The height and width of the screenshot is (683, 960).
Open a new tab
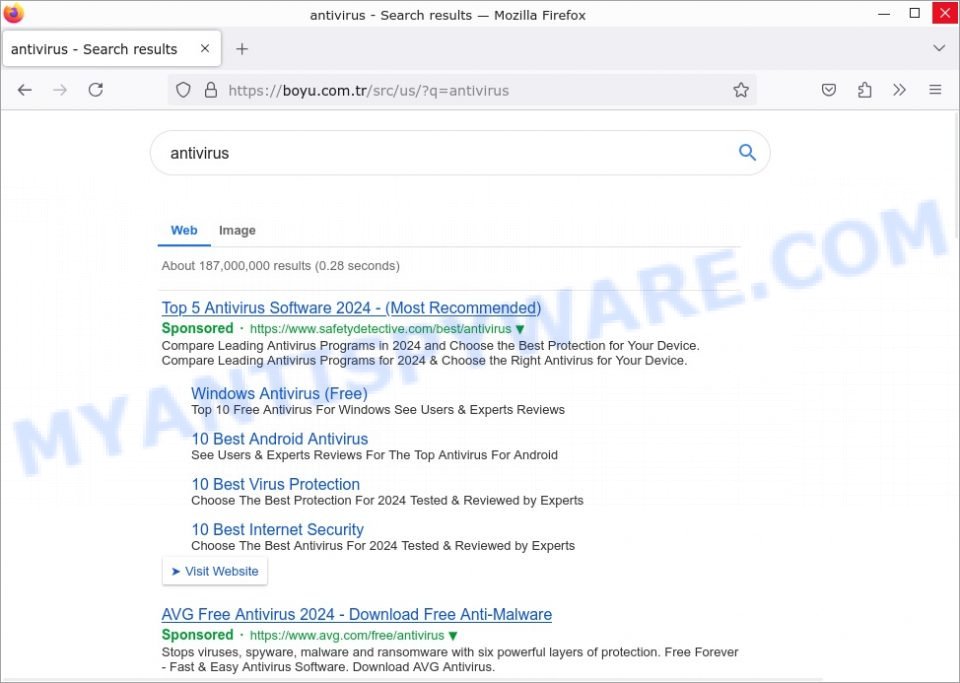click(x=242, y=49)
